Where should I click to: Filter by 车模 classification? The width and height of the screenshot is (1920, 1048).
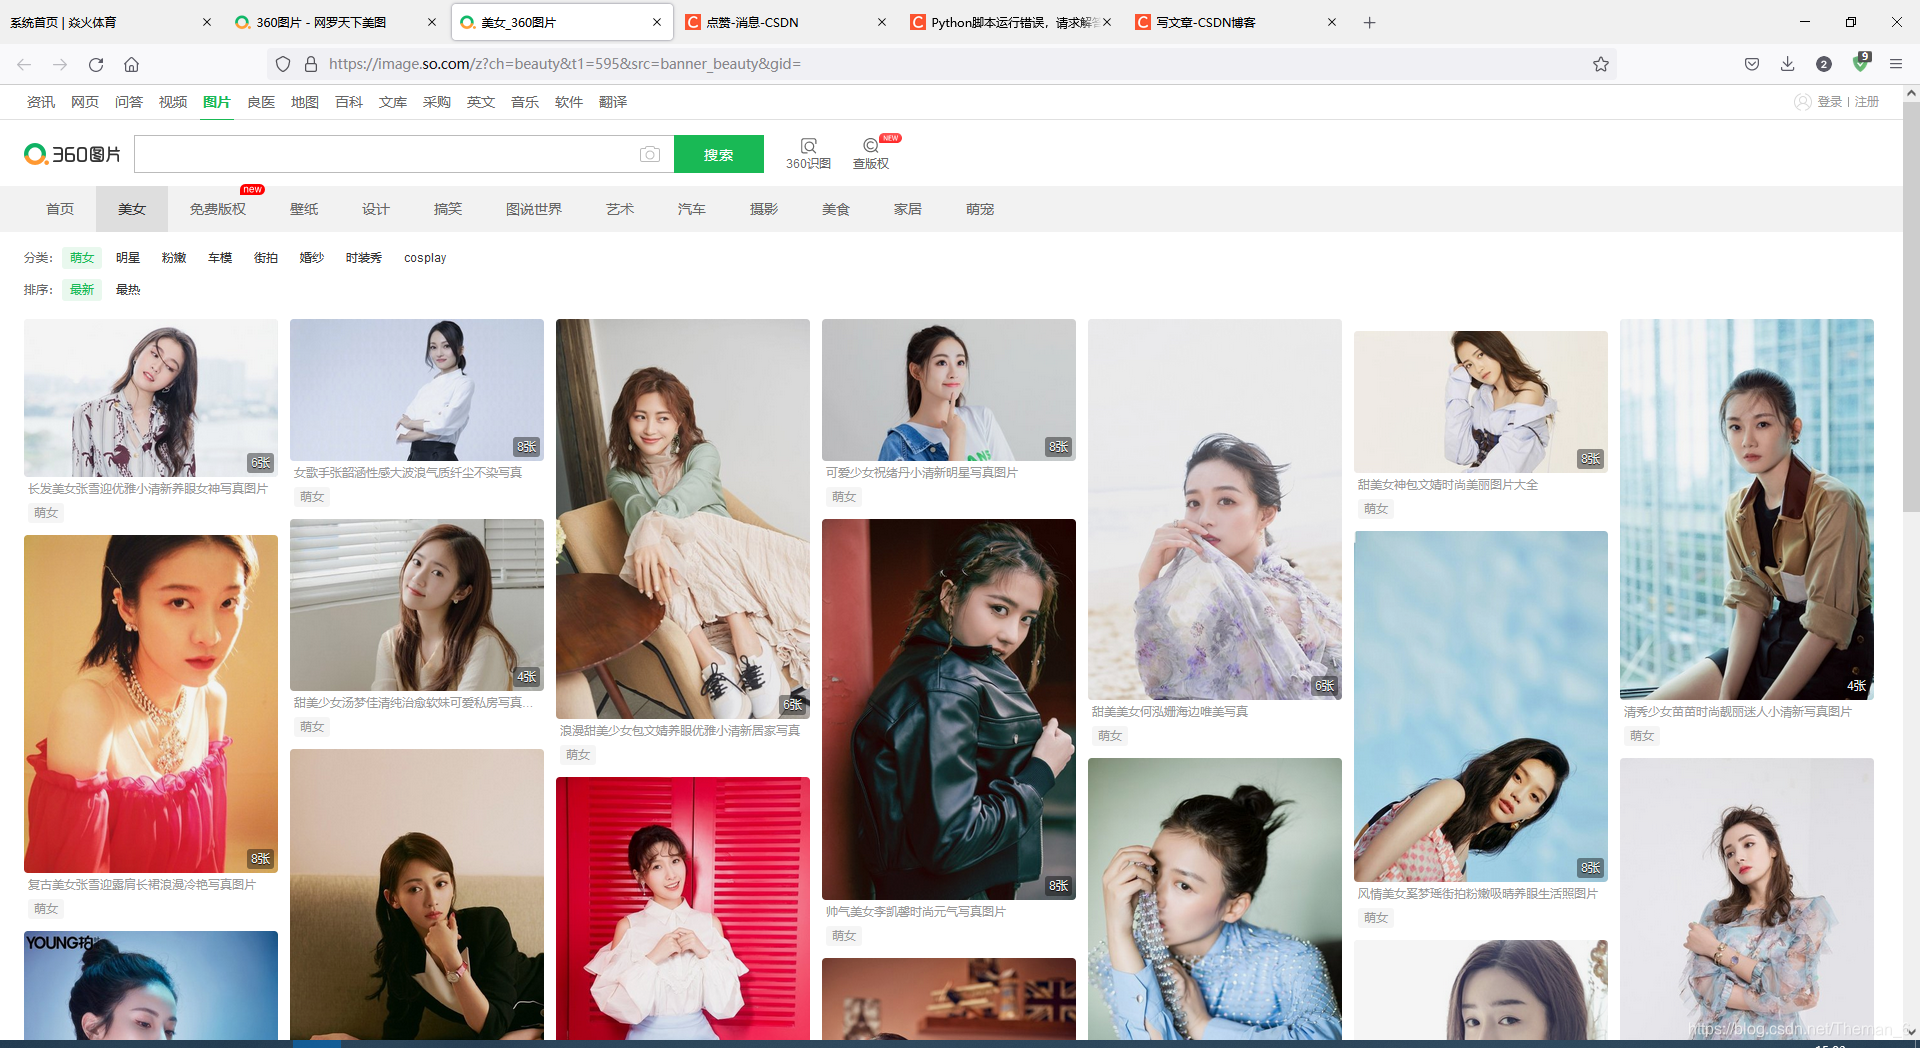[220, 258]
